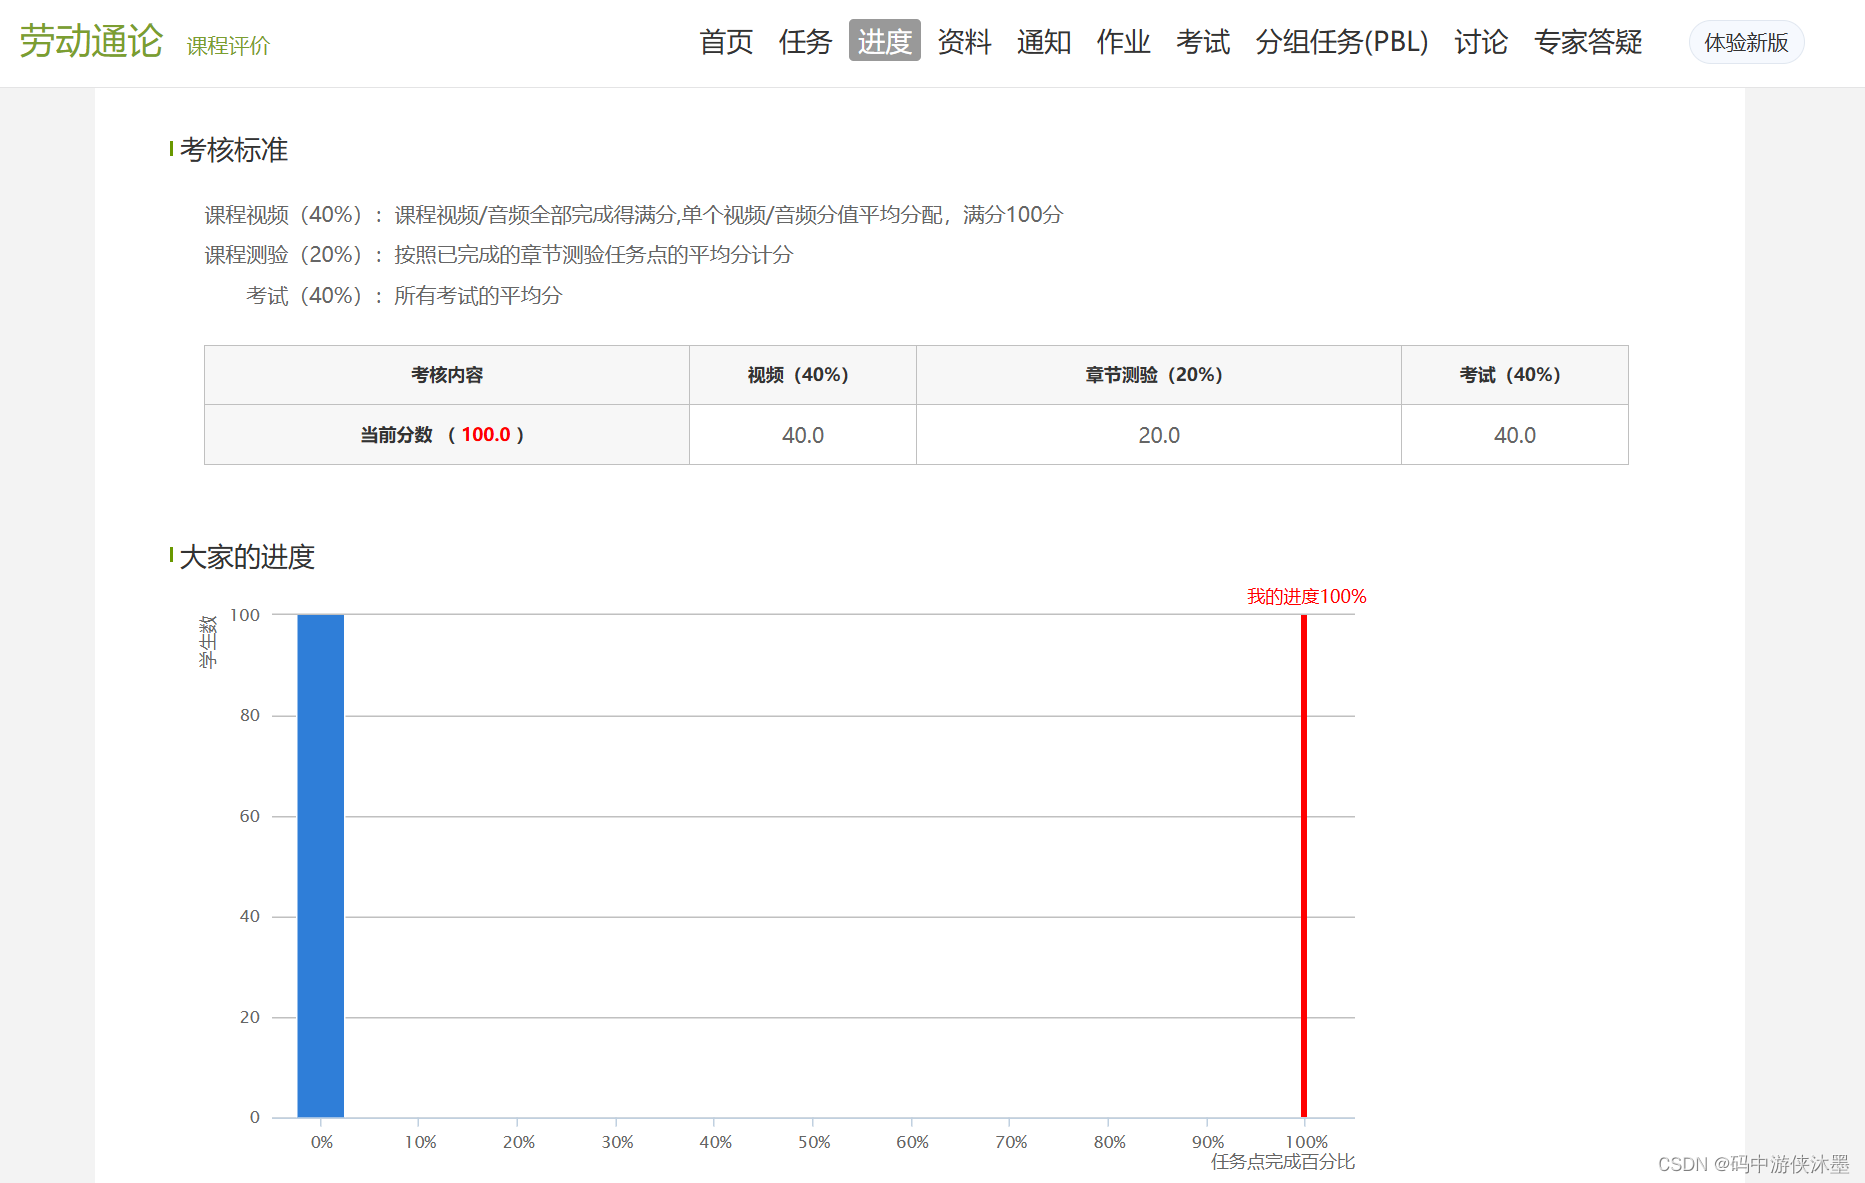Click the 当前分数 (100.0) cell
The image size is (1865, 1183).
(x=447, y=435)
